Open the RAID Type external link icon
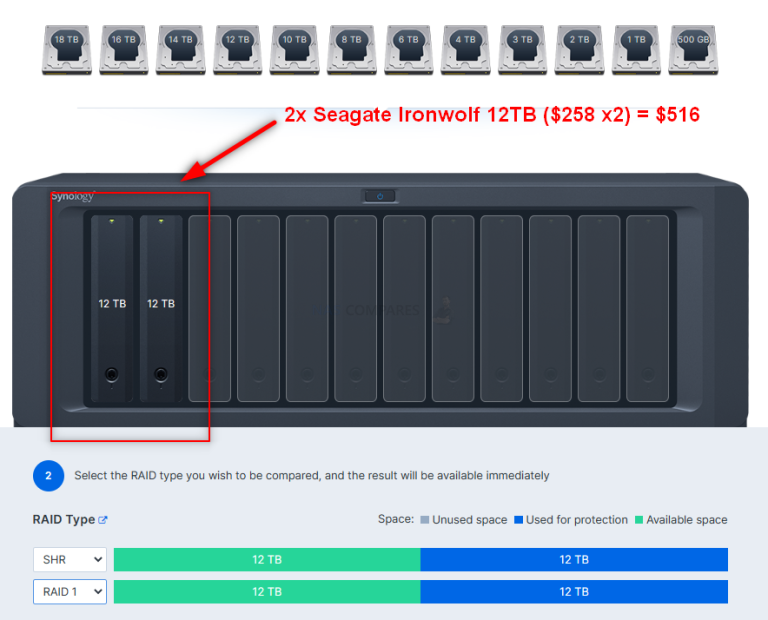Viewport: 768px width, 620px height. (x=103, y=520)
